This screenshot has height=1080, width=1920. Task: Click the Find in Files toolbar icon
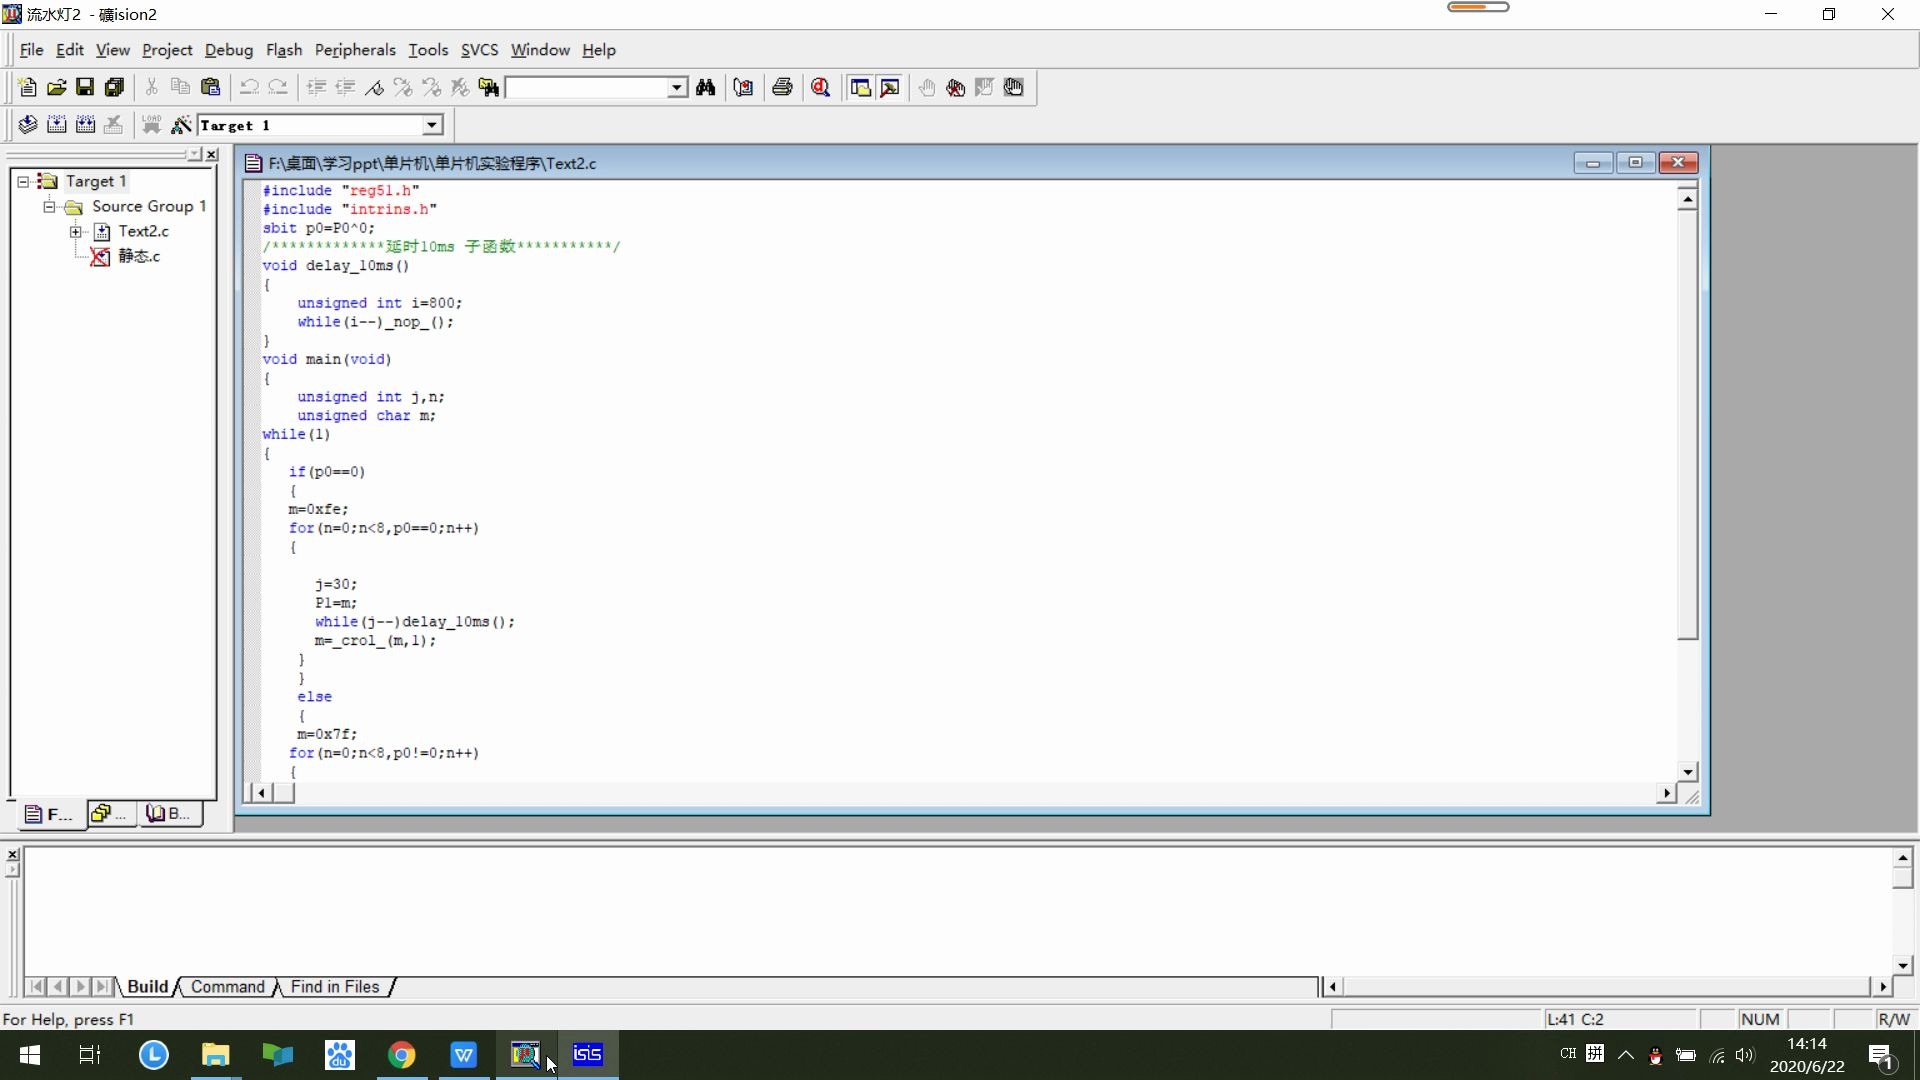coord(488,88)
